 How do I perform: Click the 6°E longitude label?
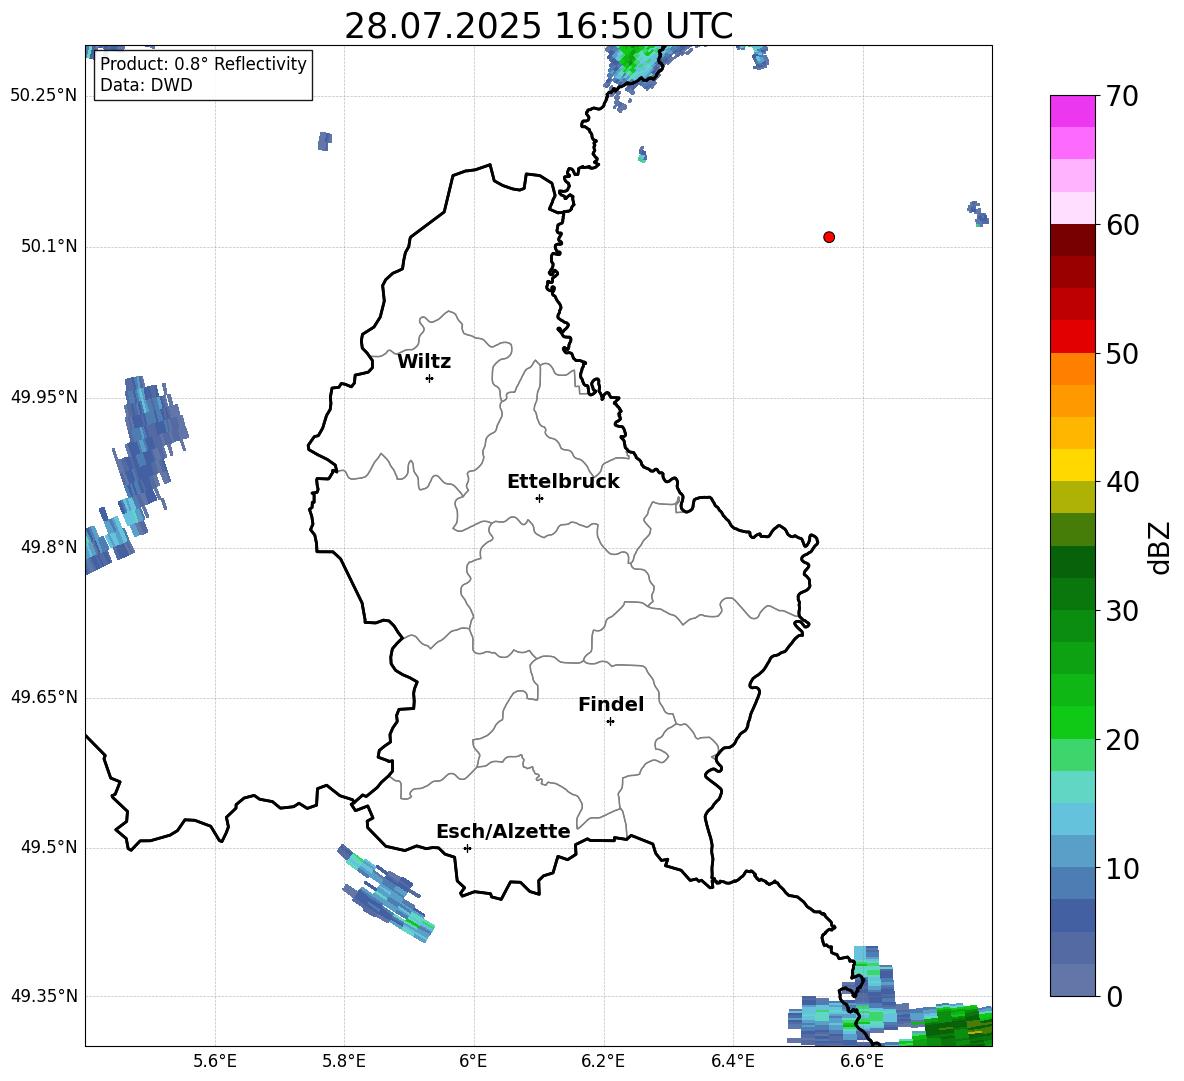pos(473,1061)
